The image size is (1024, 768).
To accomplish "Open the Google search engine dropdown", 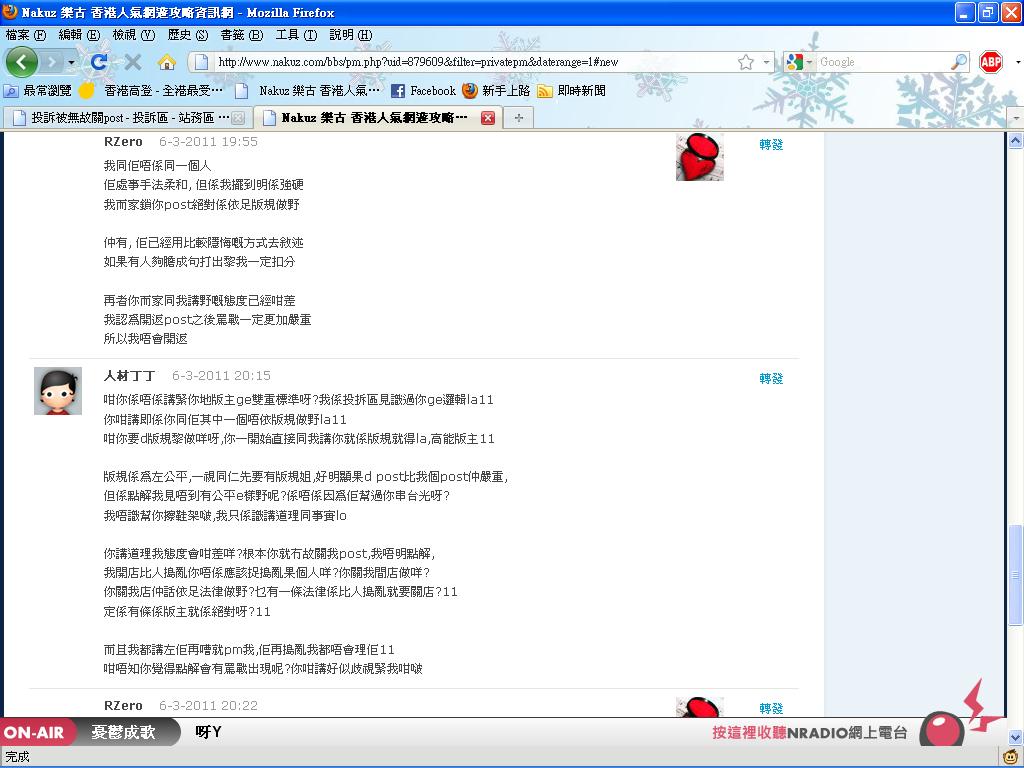I will coord(796,62).
